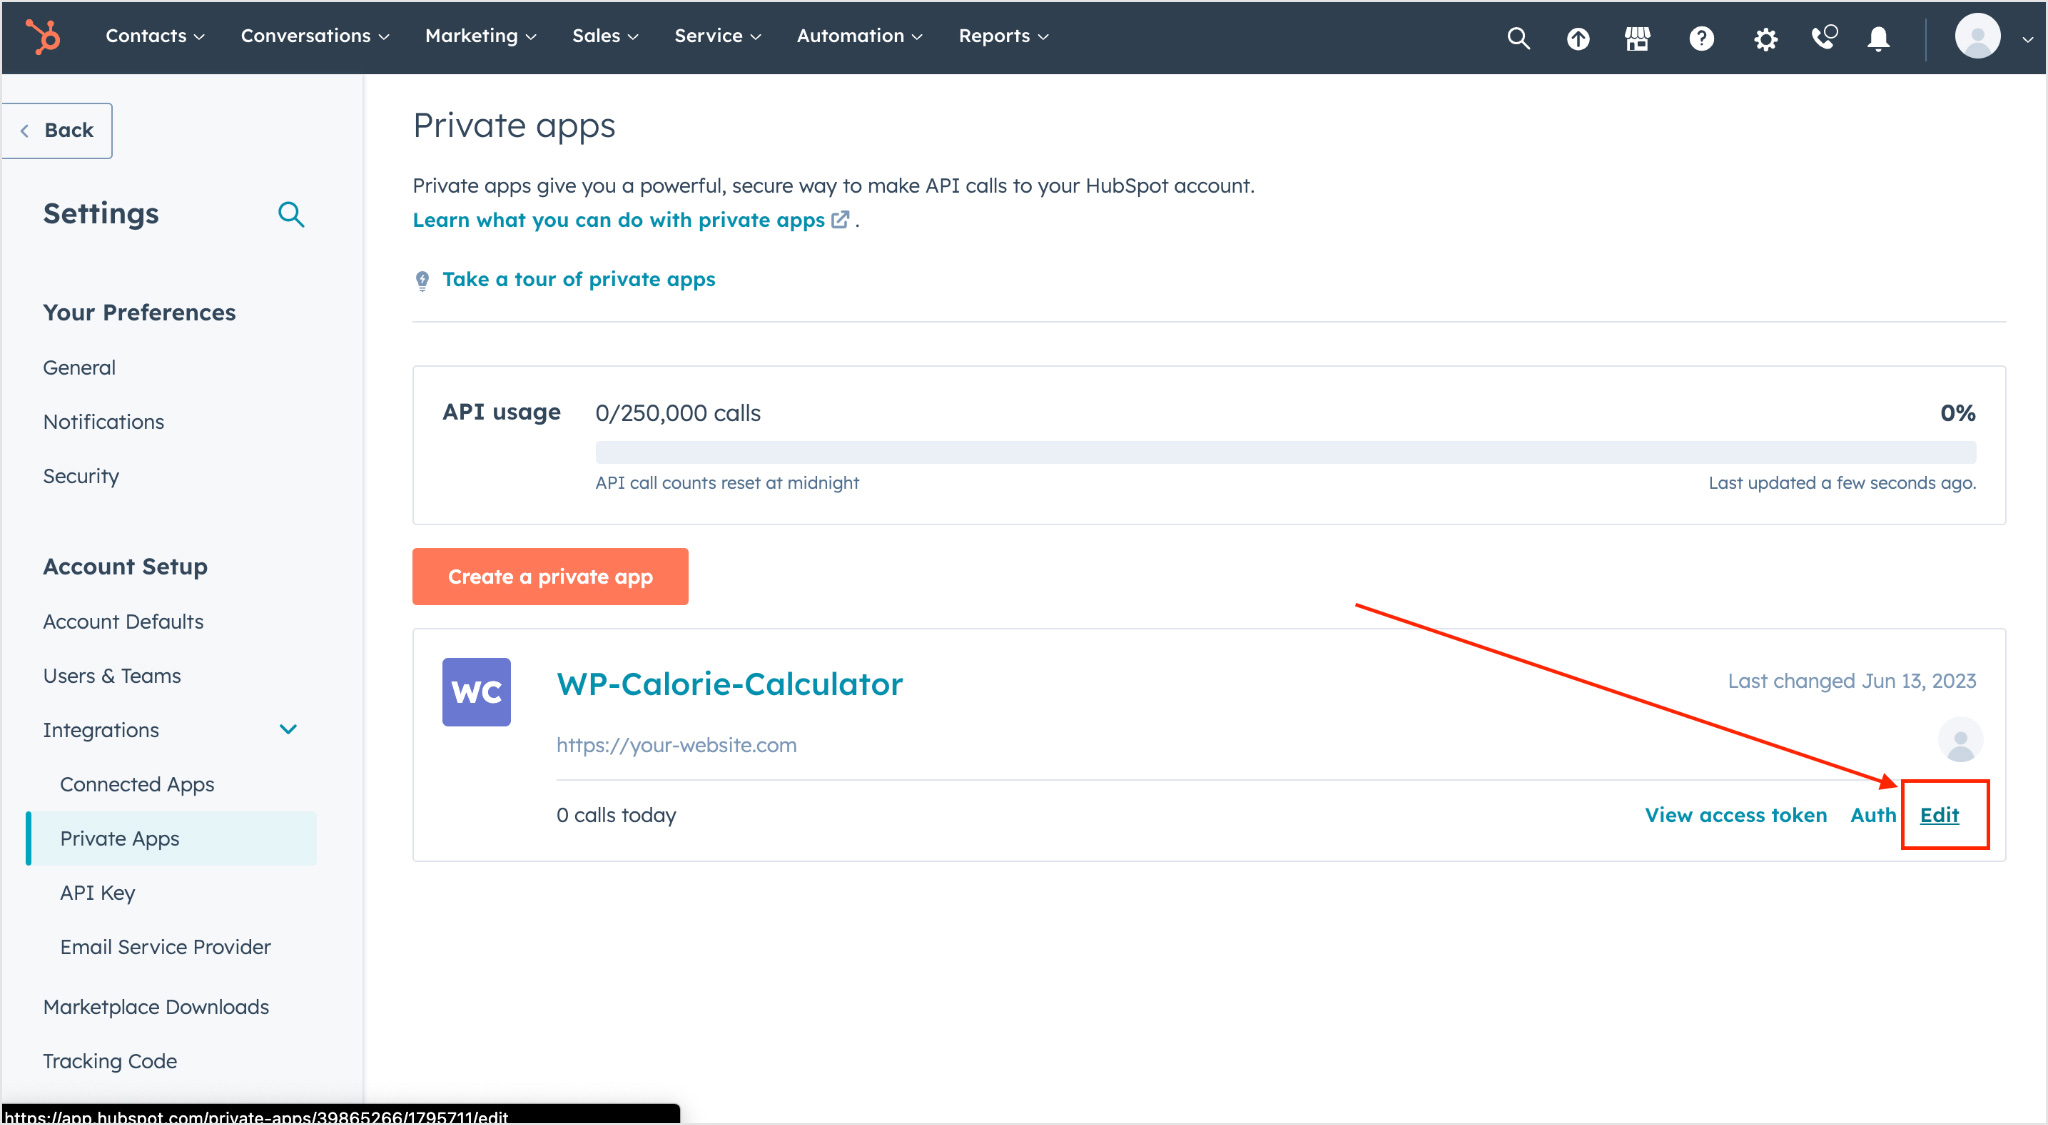This screenshot has width=2048, height=1125.
Task: Open the search icon in top navigation
Action: click(x=1520, y=36)
